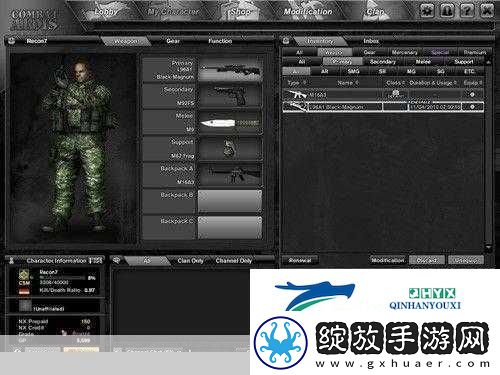Toggle the equip marker on the M16A3 row
This screenshot has width=500, height=375.
(x=472, y=95)
